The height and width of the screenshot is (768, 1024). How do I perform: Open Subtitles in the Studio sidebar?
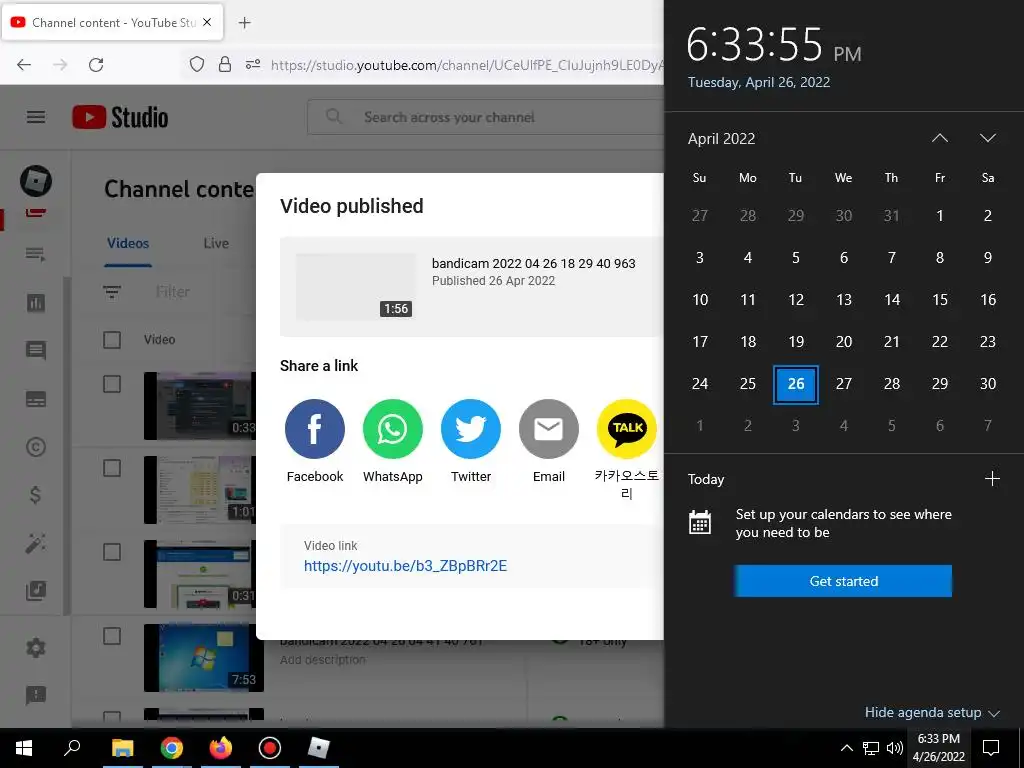click(36, 399)
